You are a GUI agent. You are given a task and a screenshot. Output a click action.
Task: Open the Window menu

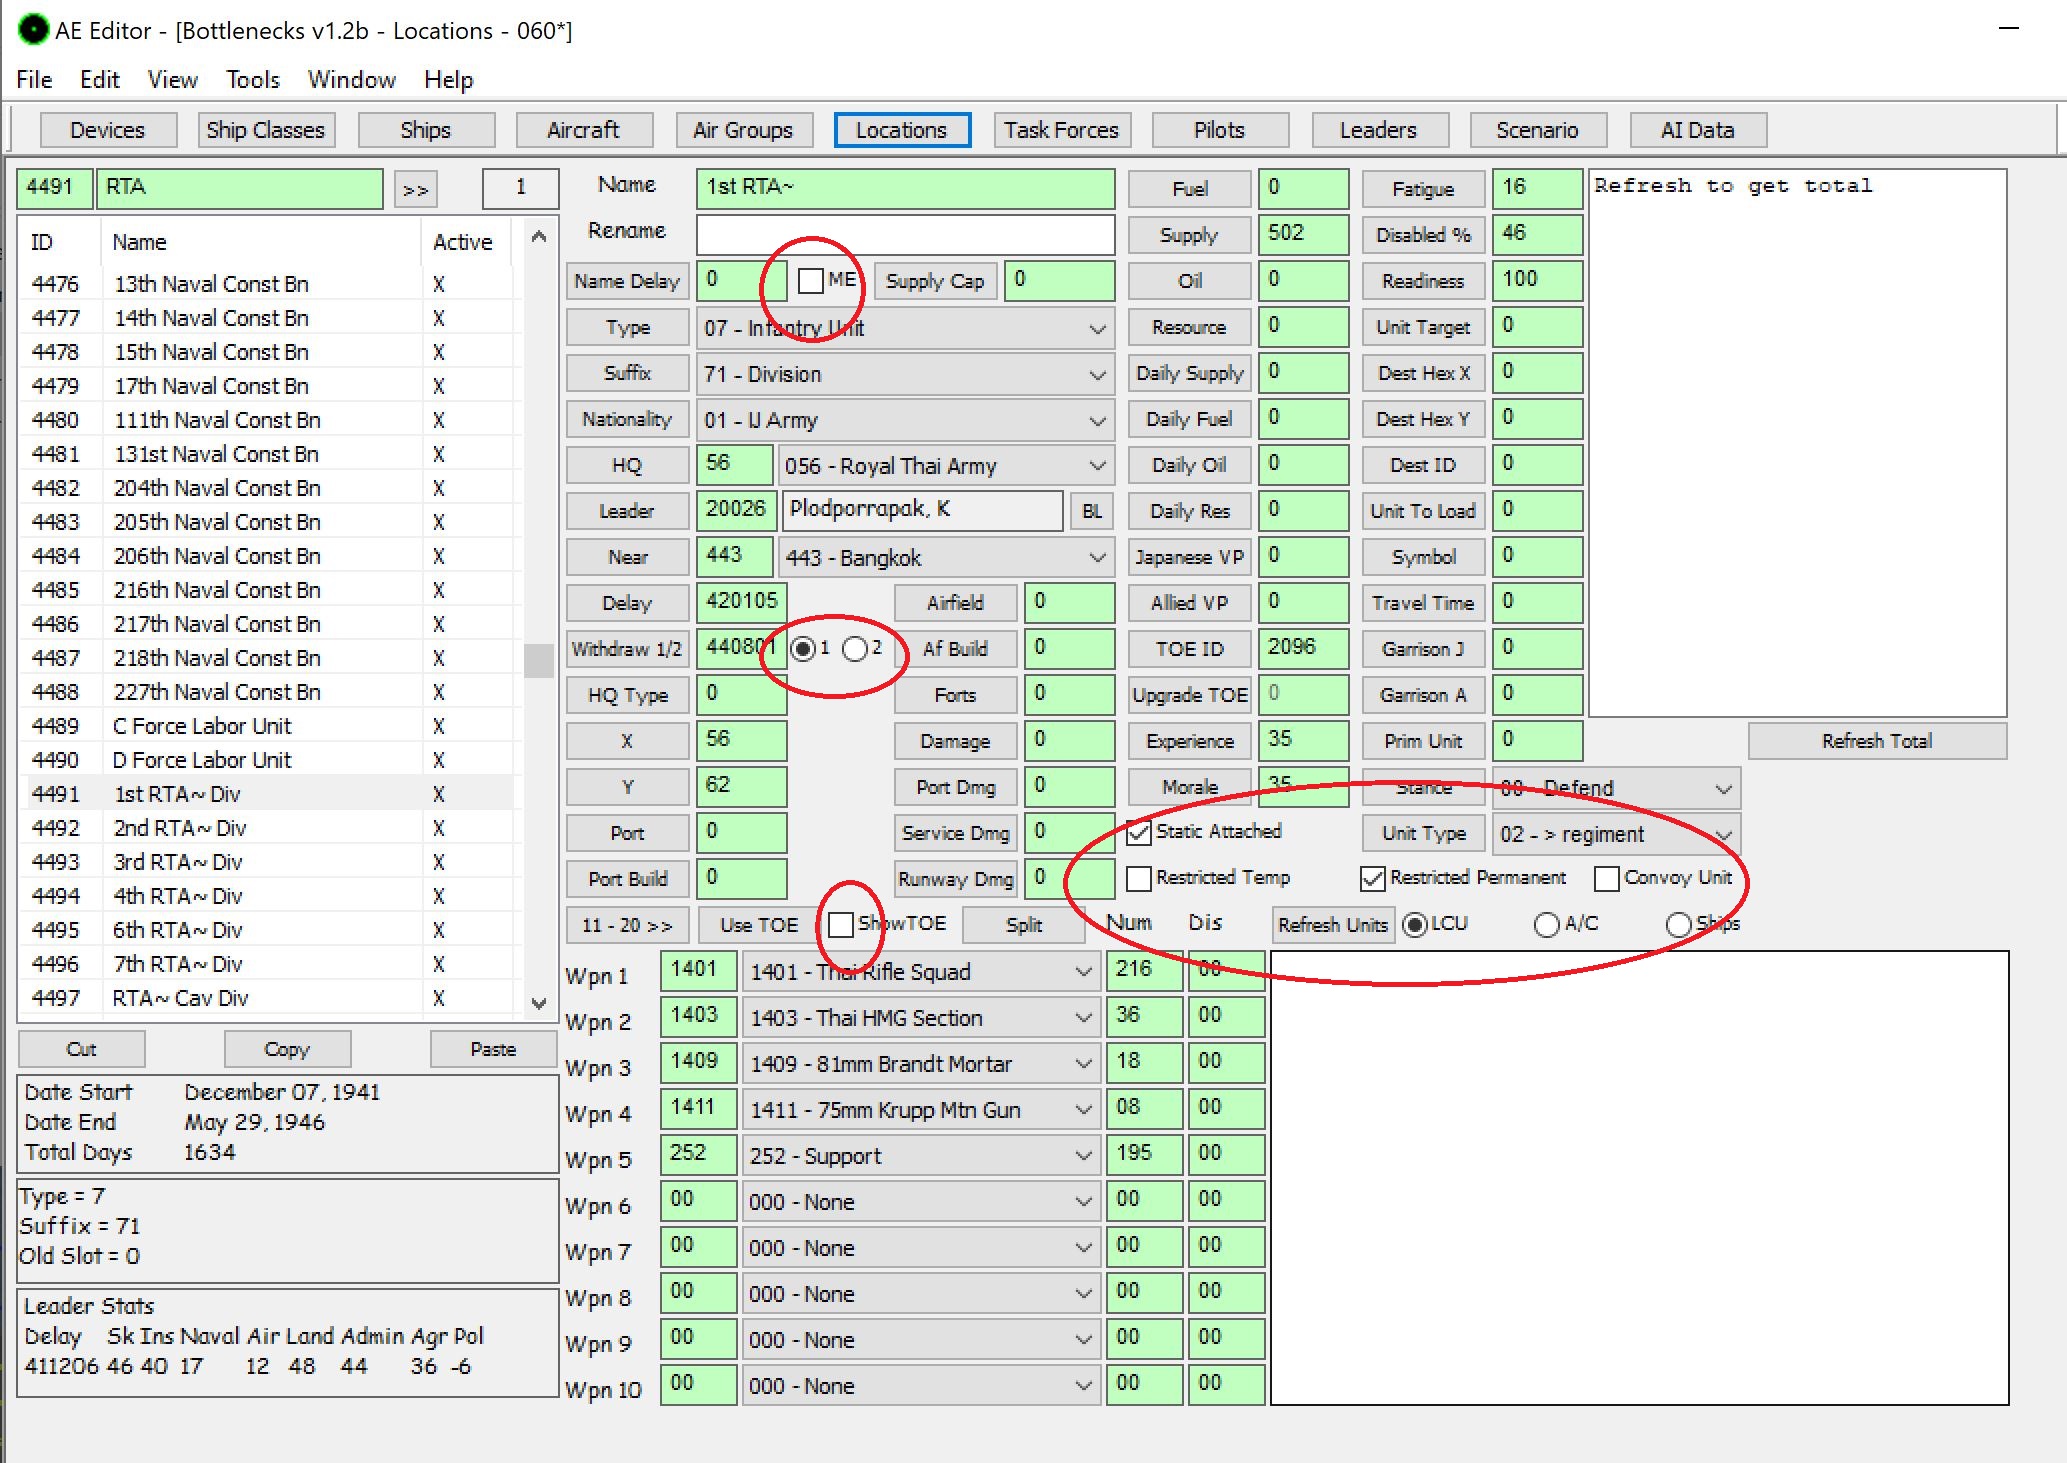point(351,79)
